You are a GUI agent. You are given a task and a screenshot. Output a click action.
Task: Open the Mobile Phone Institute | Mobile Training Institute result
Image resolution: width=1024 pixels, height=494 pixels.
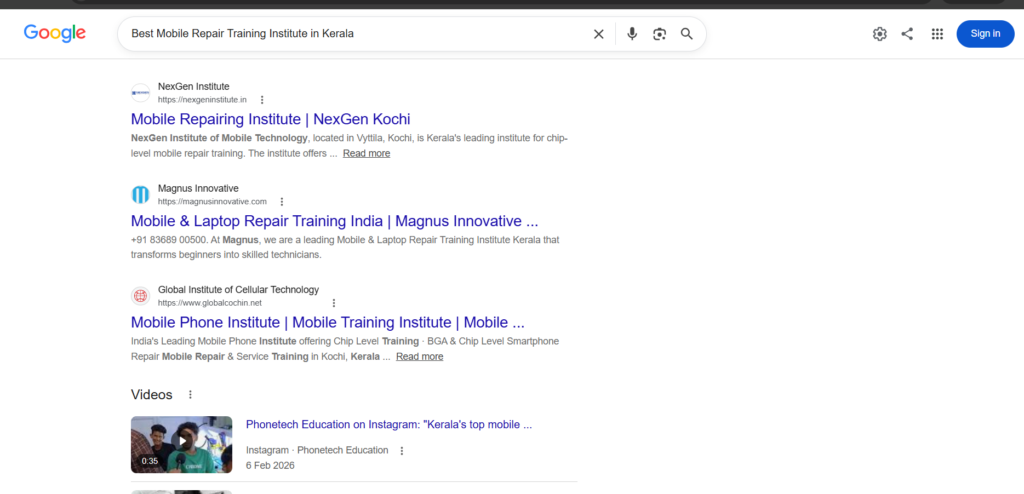(327, 322)
